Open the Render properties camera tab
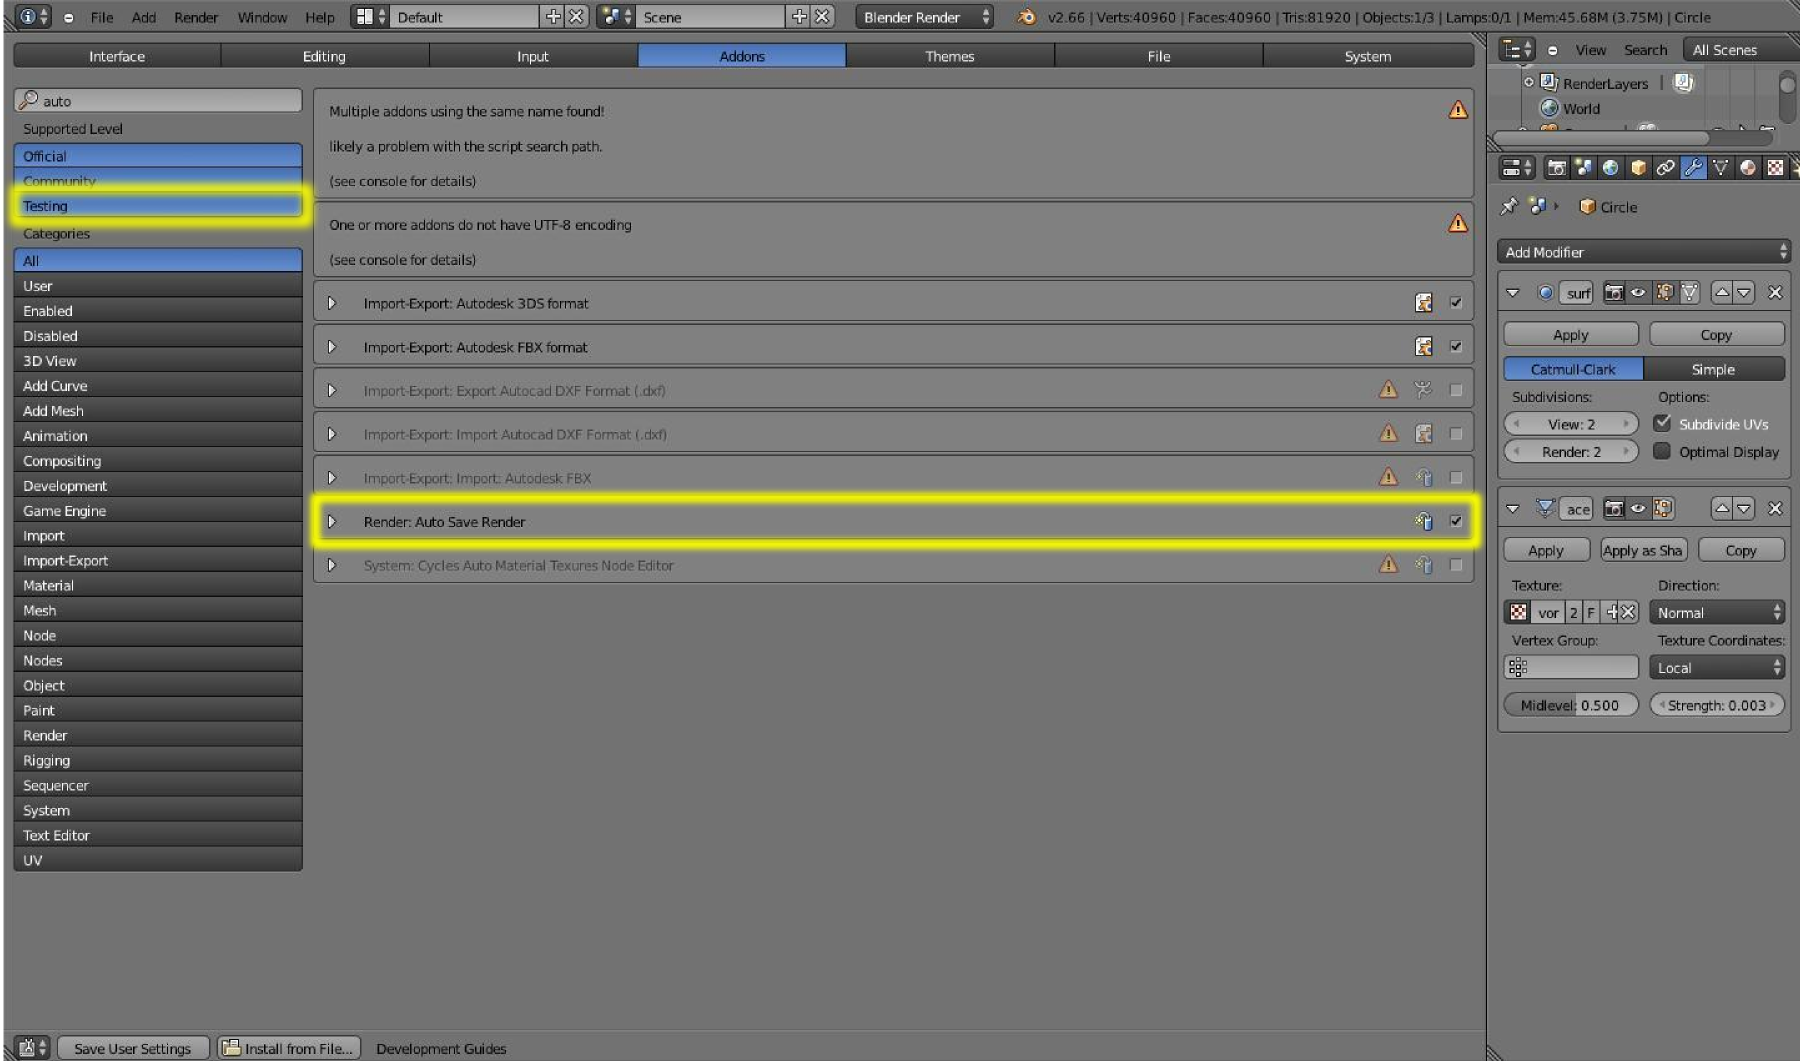This screenshot has height=1061, width=1800. coord(1556,168)
